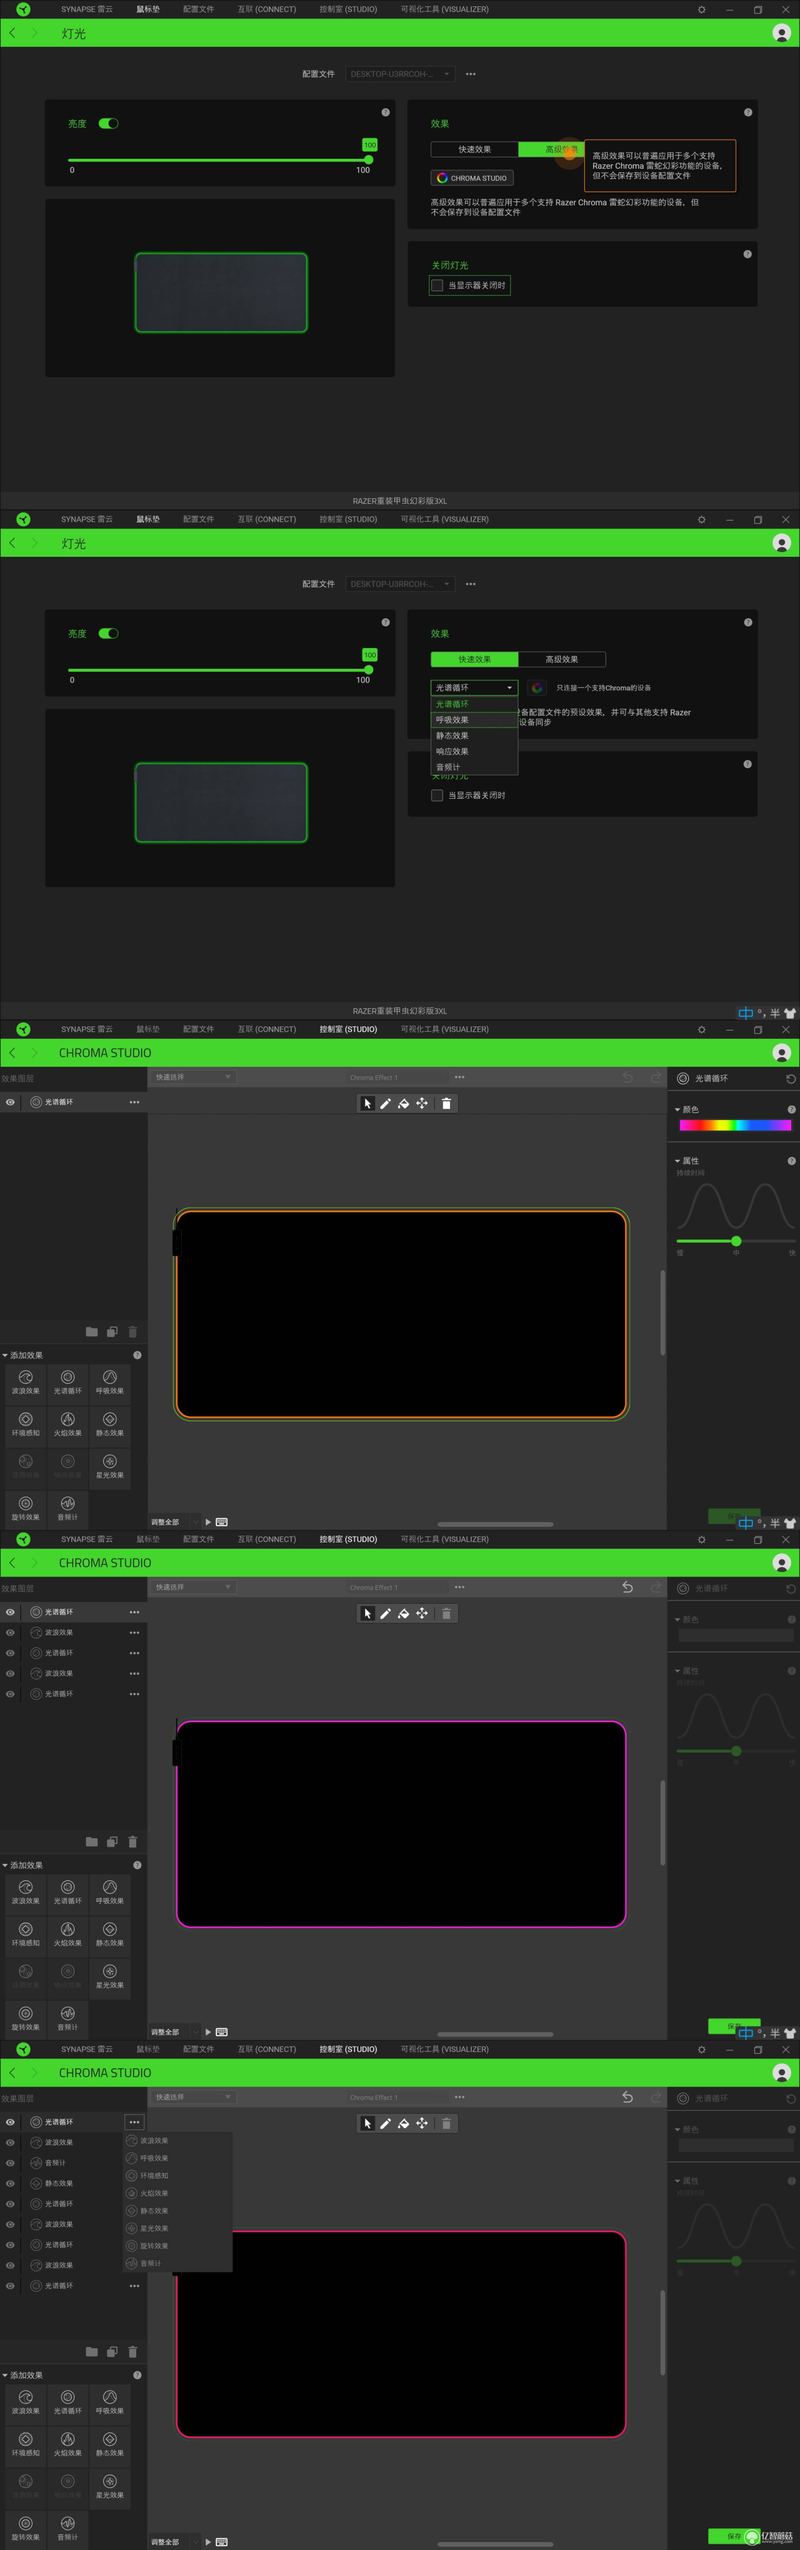The height and width of the screenshot is (2550, 800).
Task: Check 当显示器关闭时 below the open effects dropdown
Action: 437,796
